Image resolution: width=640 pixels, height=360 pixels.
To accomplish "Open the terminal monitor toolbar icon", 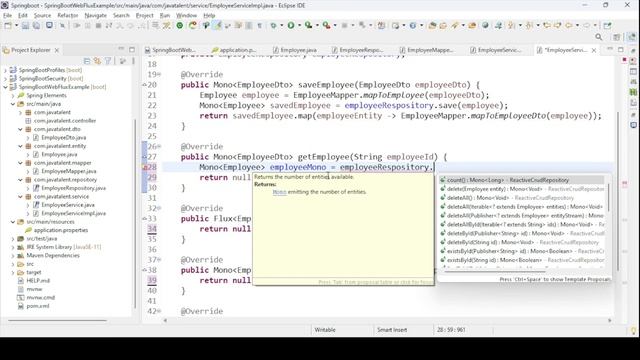I will (49, 25).
